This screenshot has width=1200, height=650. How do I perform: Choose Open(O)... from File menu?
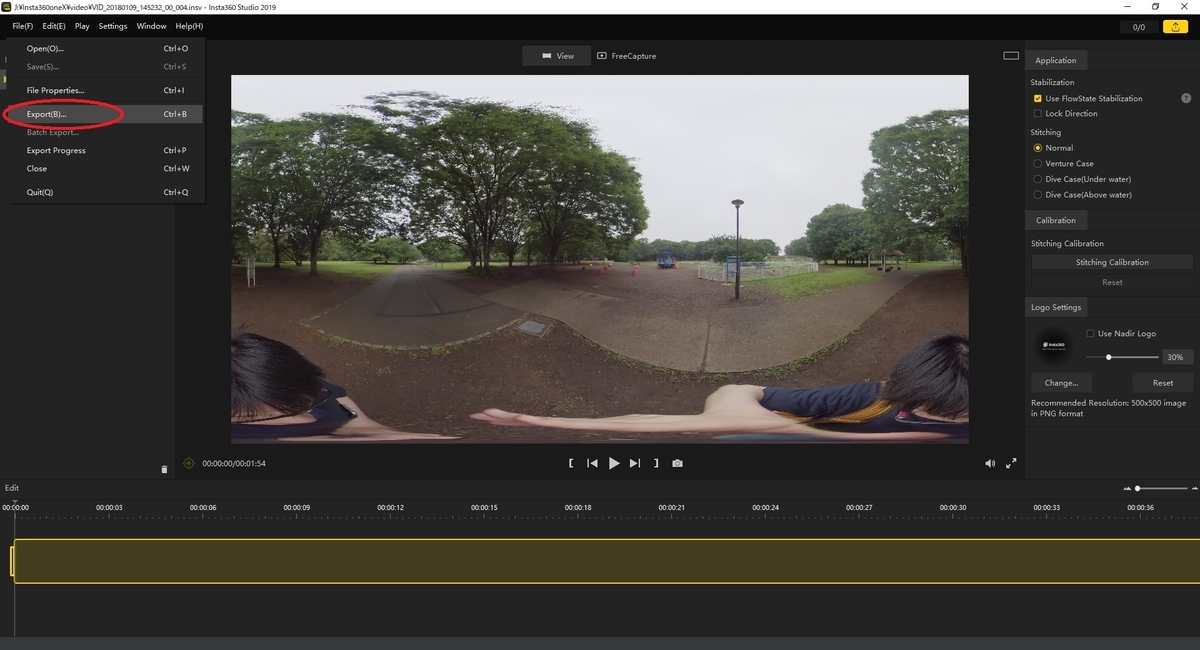coord(107,48)
